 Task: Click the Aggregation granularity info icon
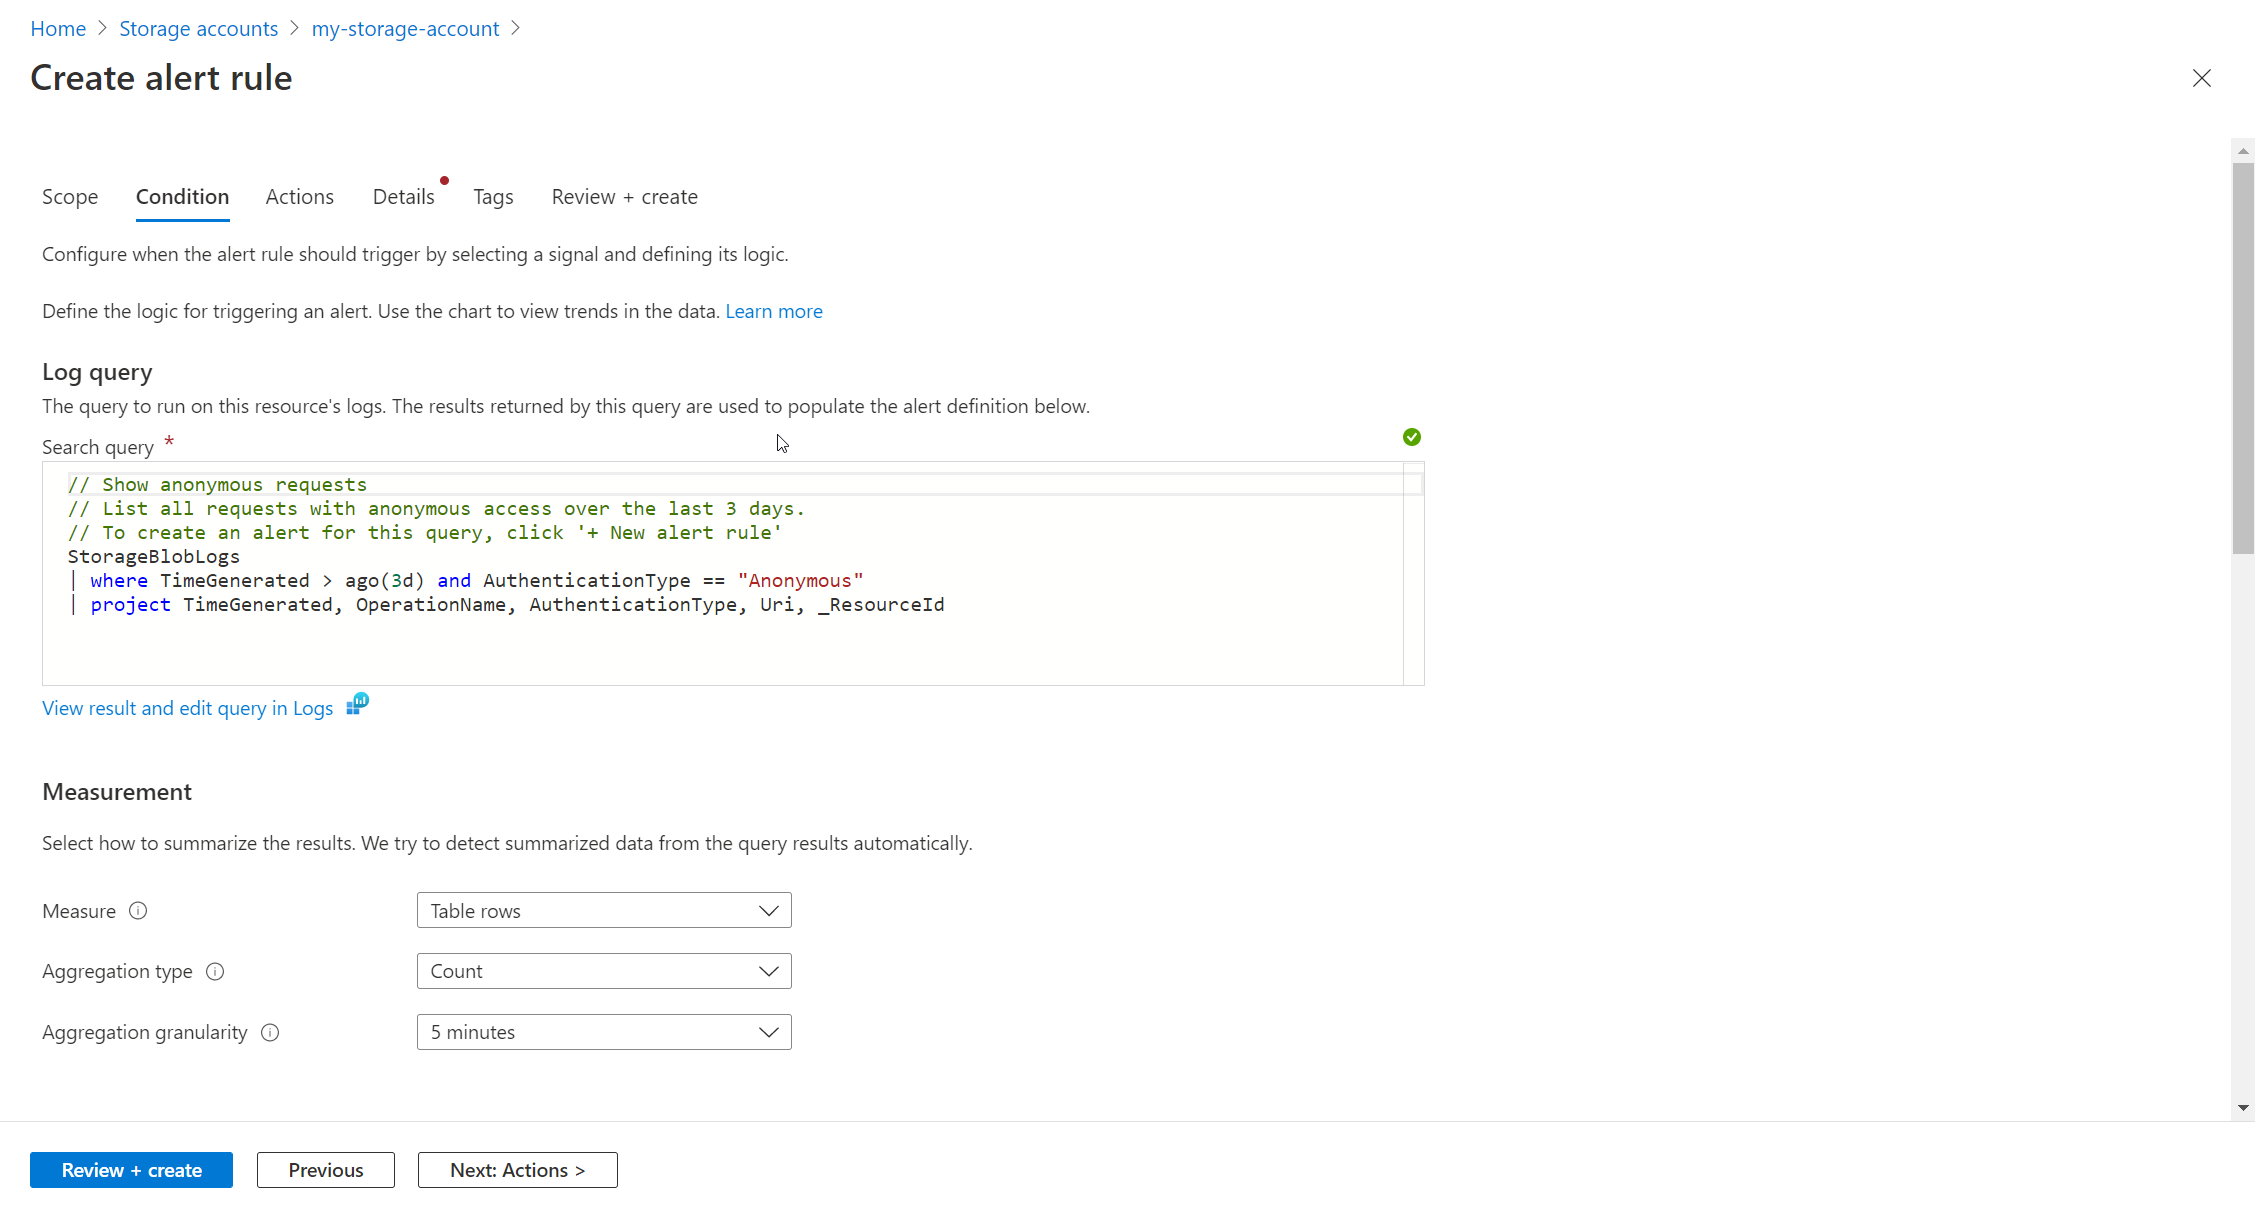click(x=270, y=1033)
